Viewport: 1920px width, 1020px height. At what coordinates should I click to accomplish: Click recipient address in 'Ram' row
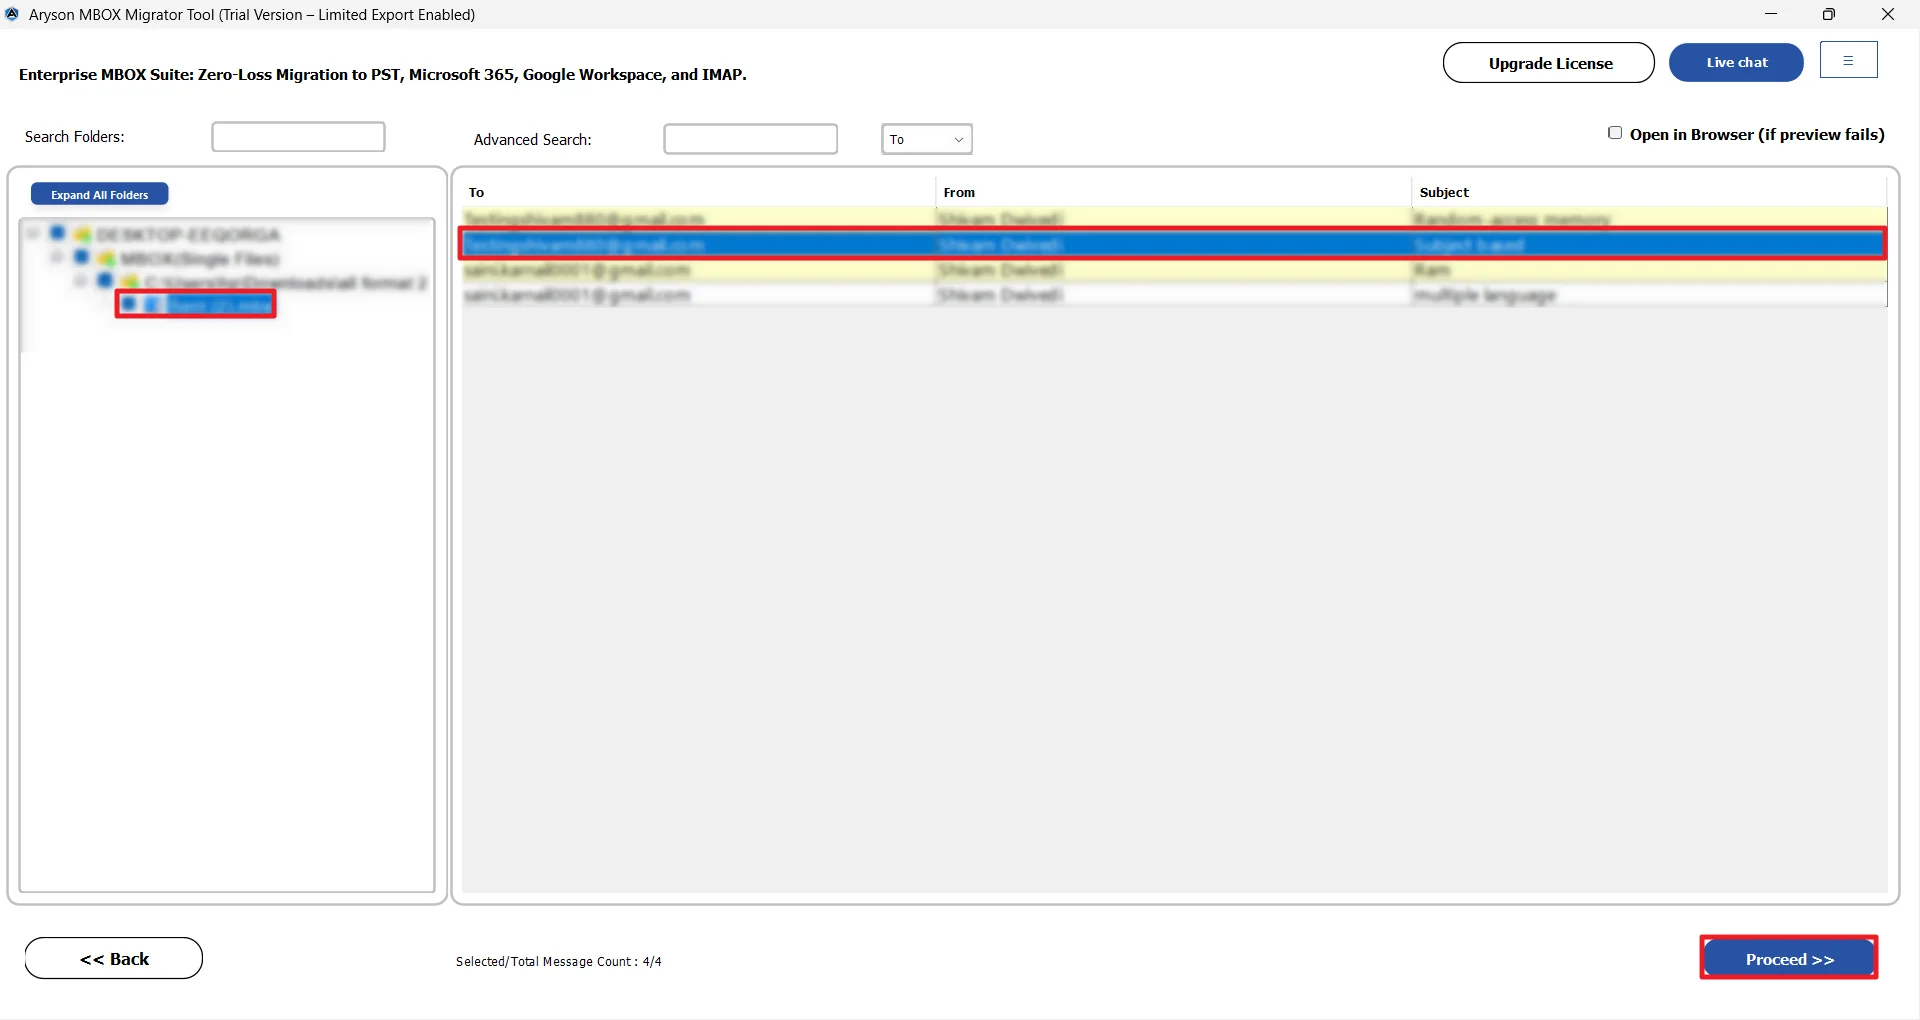(577, 270)
